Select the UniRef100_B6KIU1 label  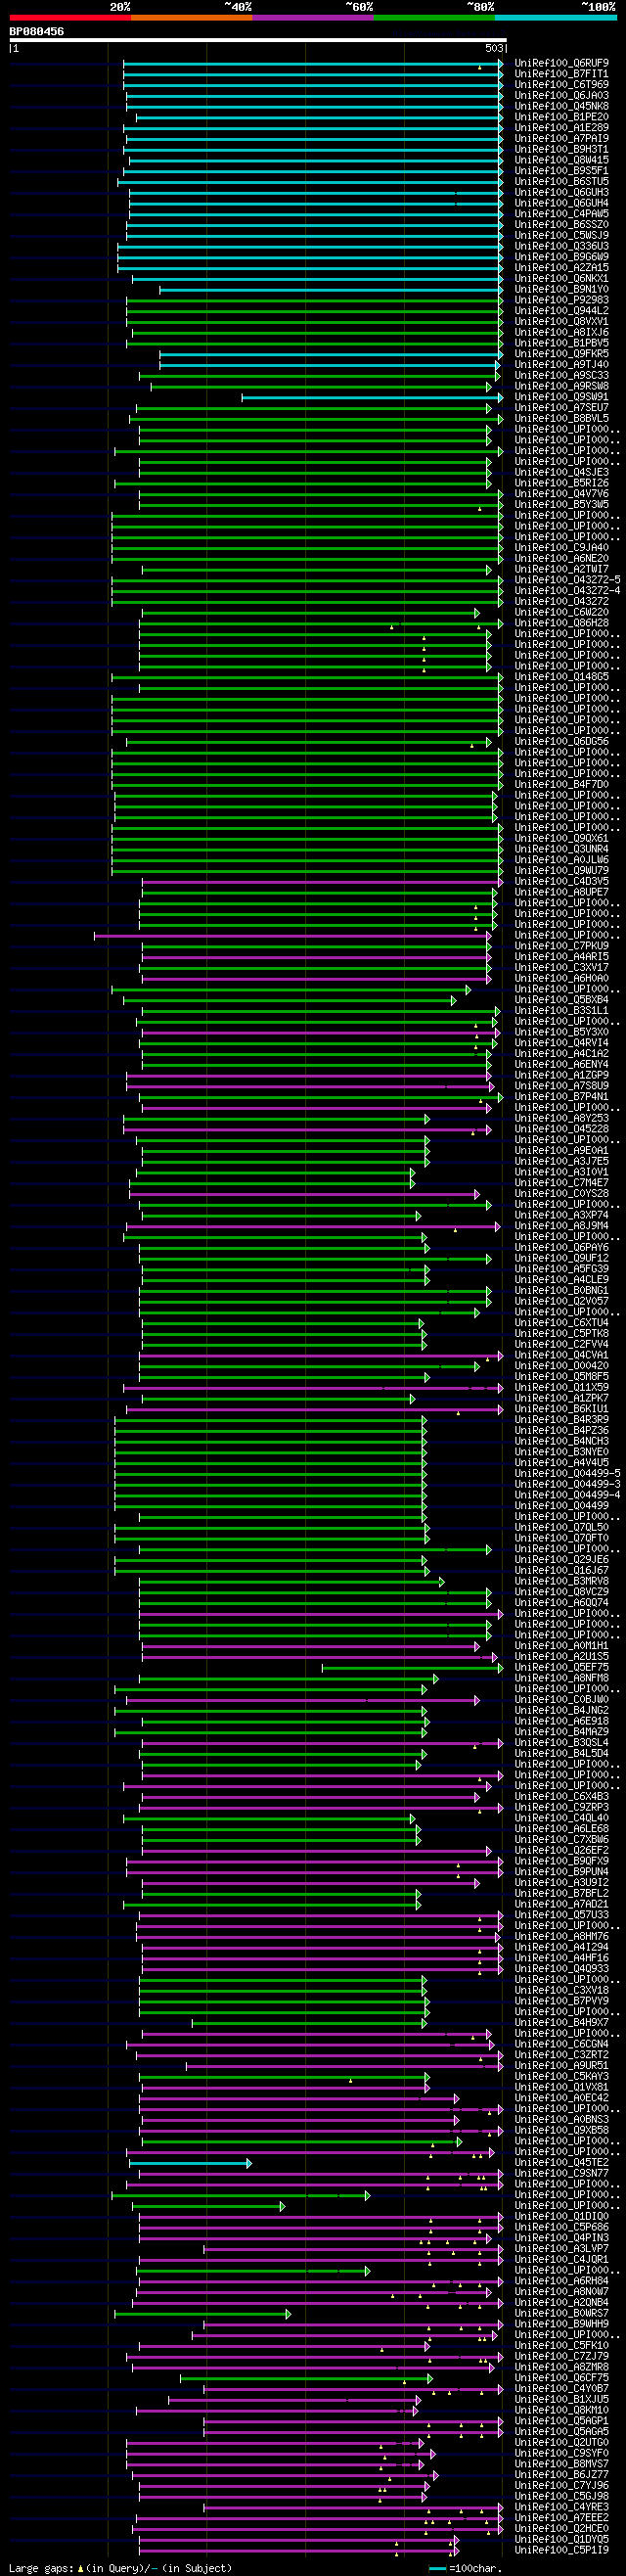(562, 1408)
